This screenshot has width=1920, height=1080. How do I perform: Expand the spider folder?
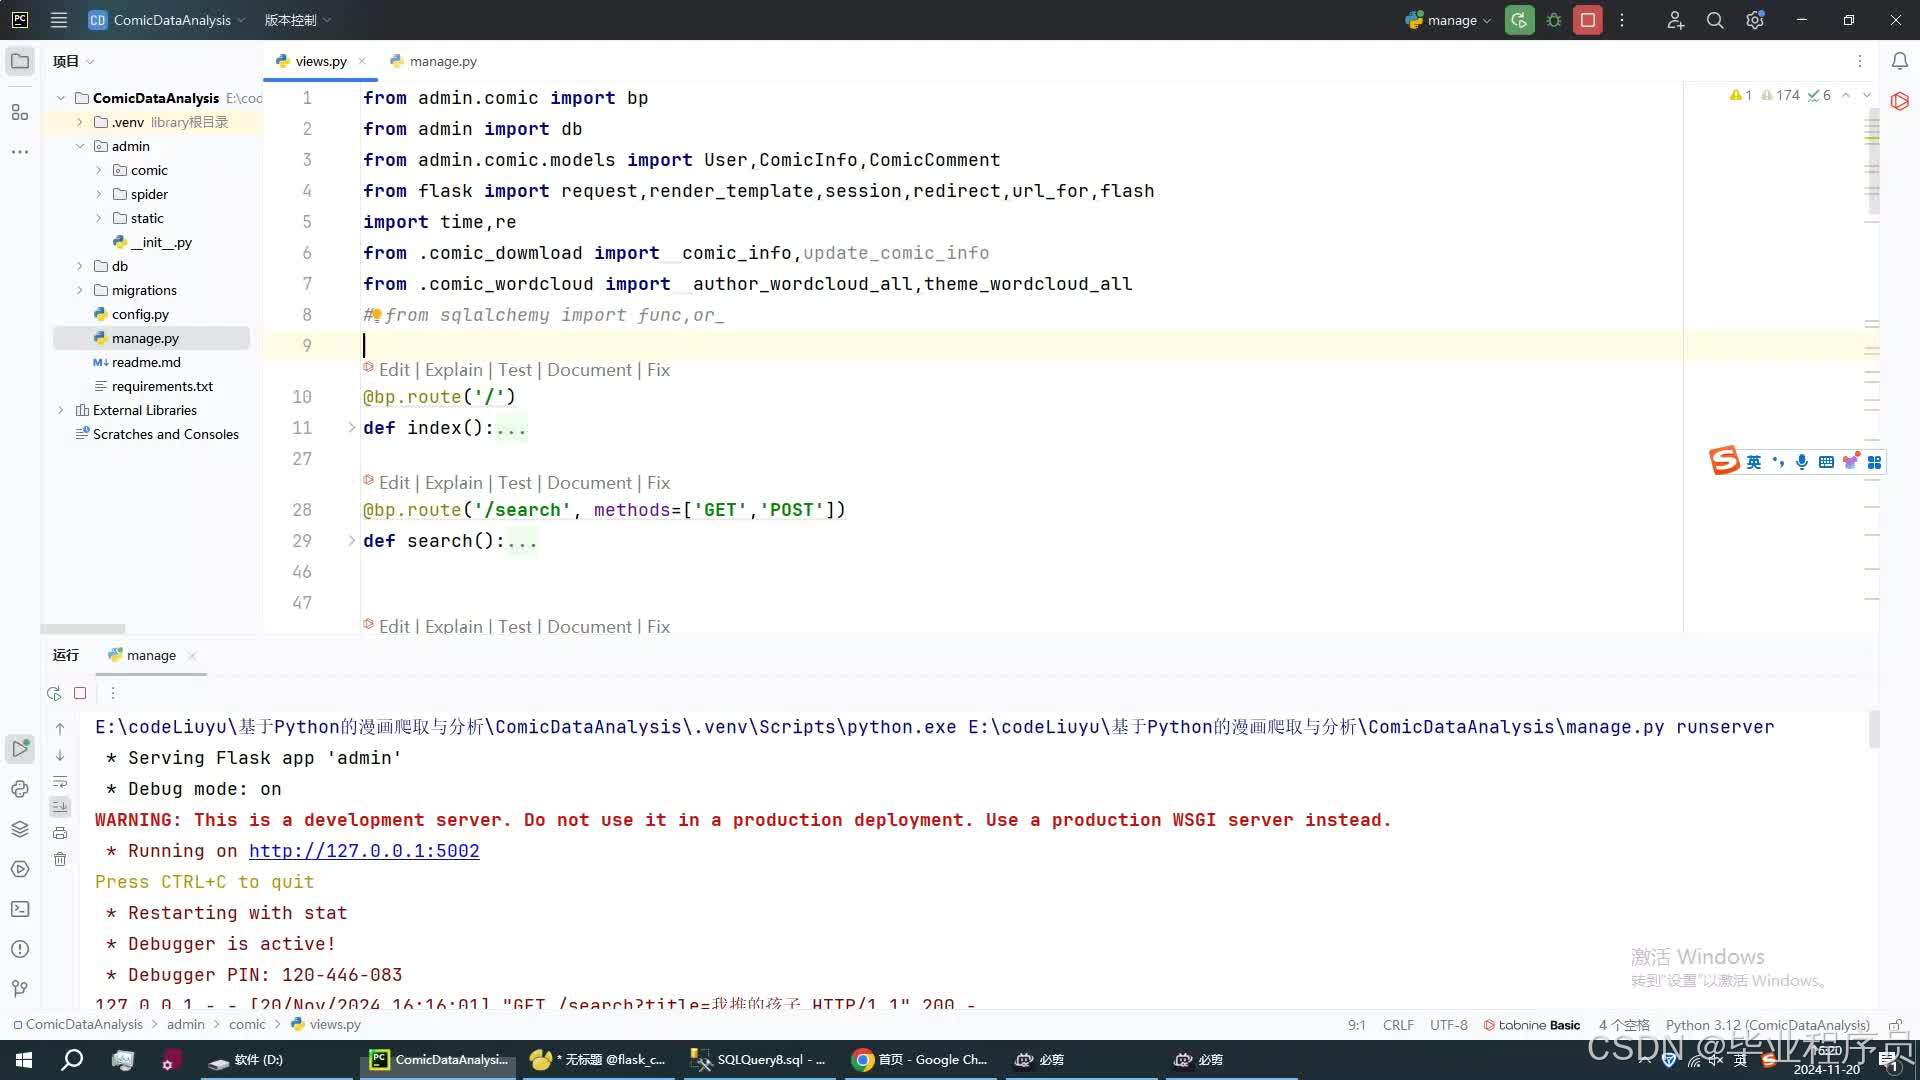(x=99, y=194)
